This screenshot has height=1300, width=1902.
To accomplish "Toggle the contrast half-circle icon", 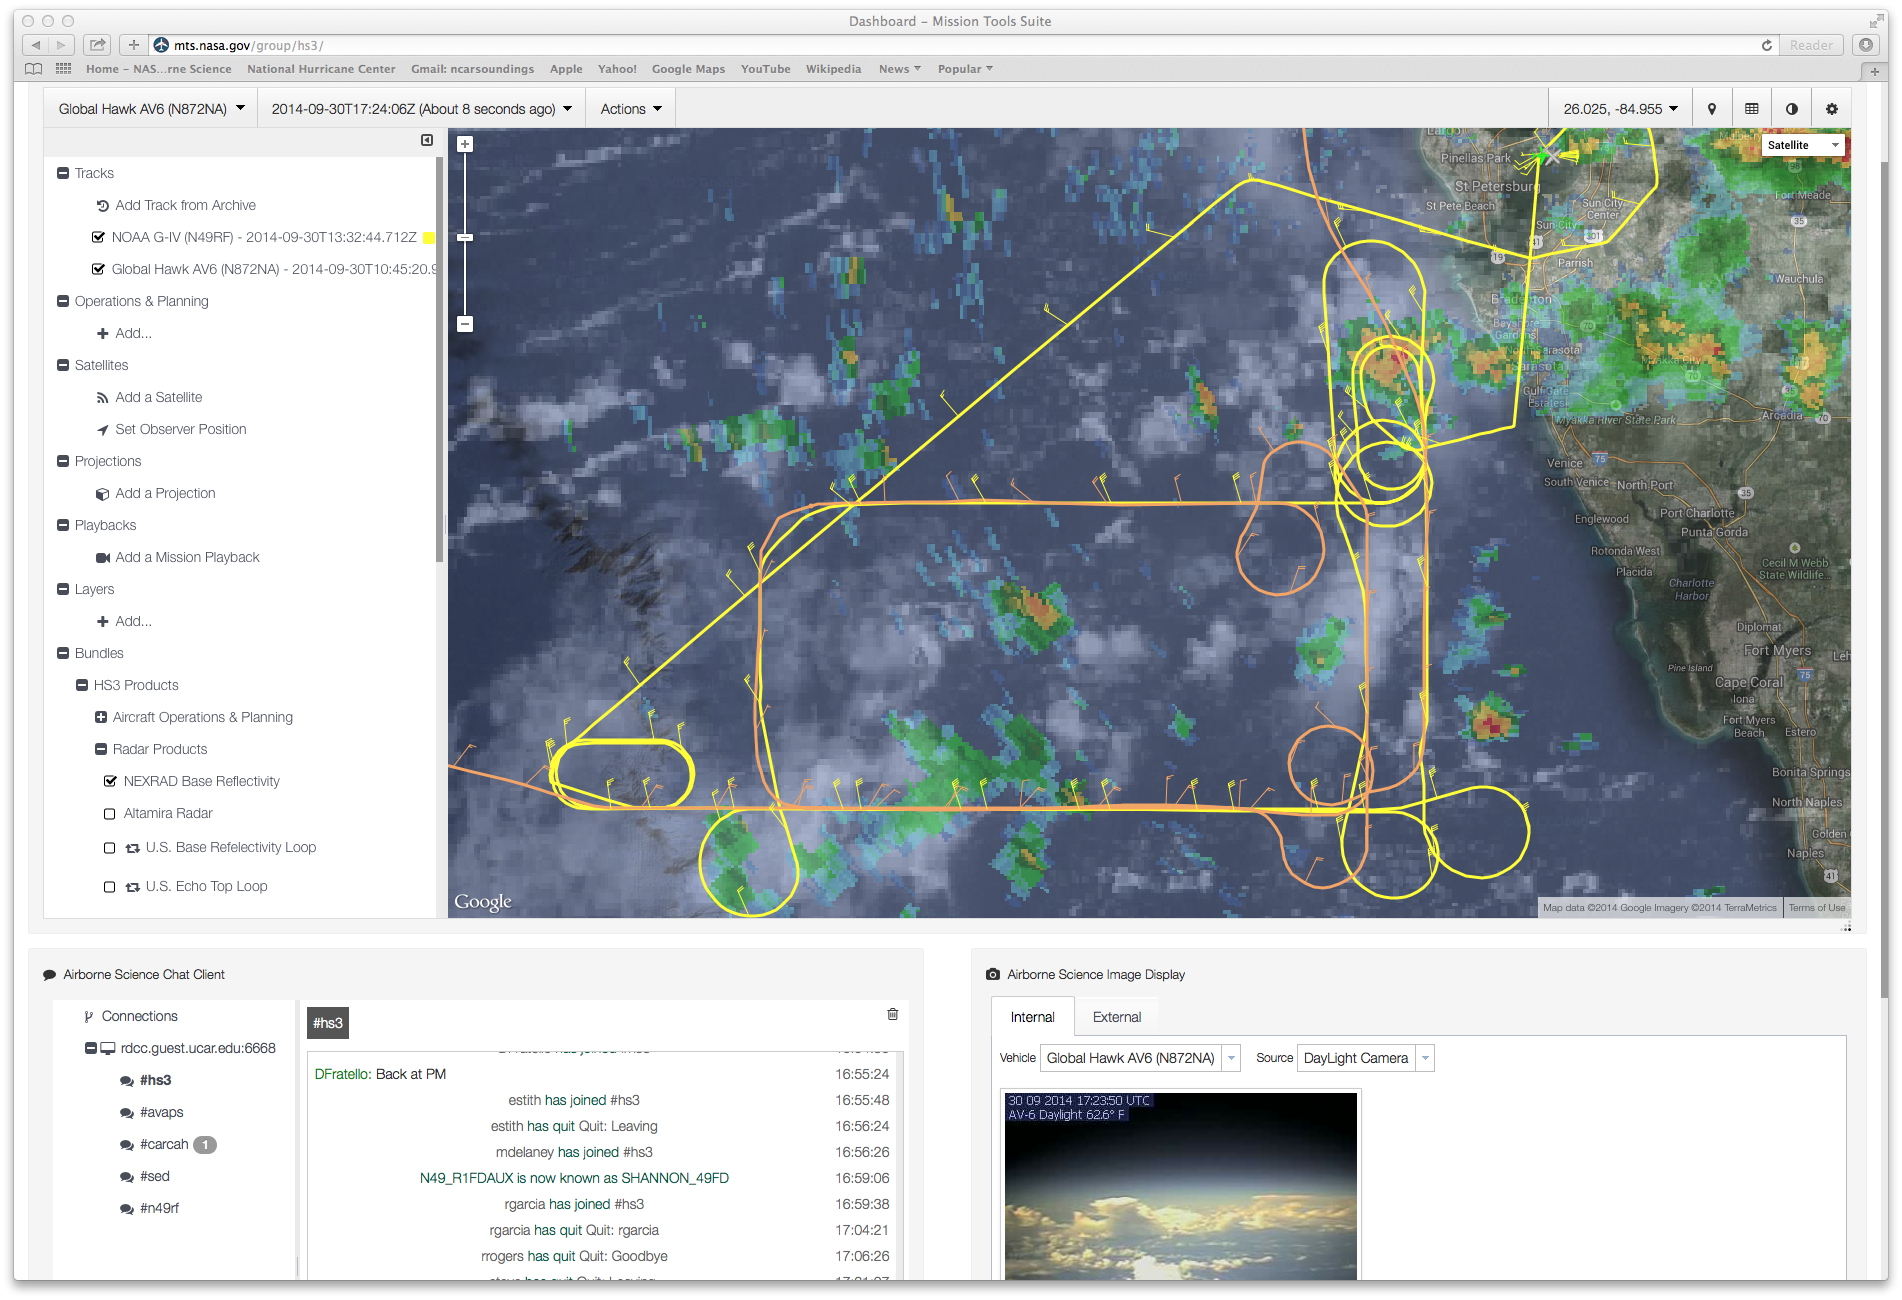I will 1792,109.
